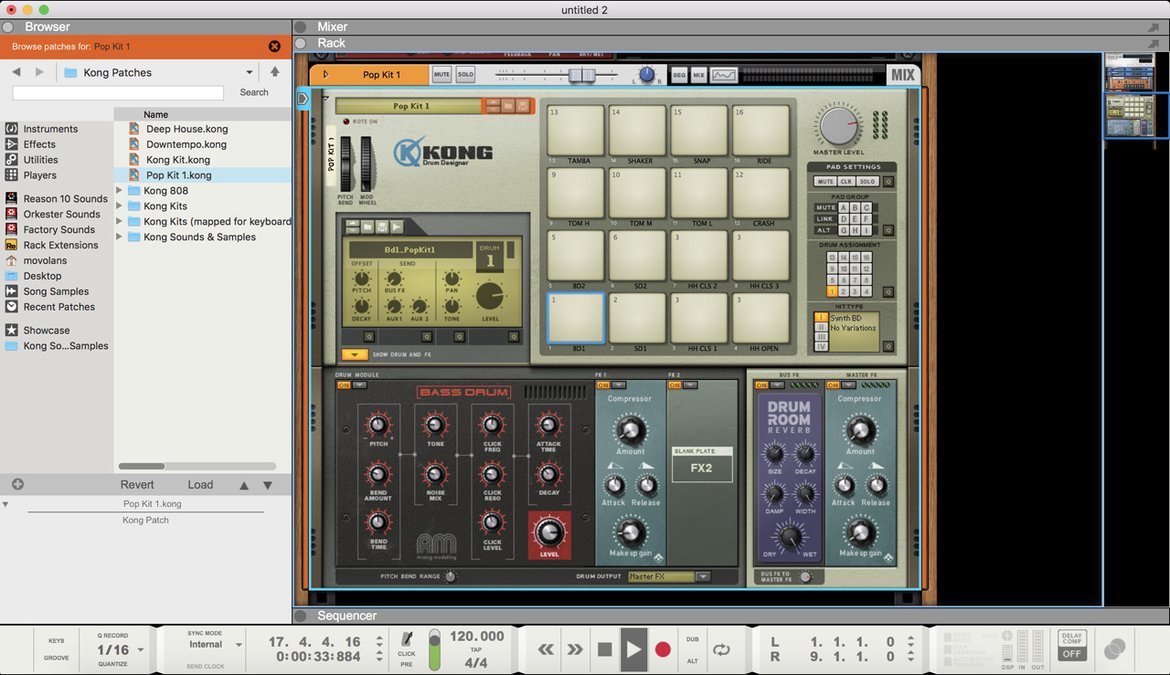Select hit type I button
1170x675 pixels.
(821, 318)
